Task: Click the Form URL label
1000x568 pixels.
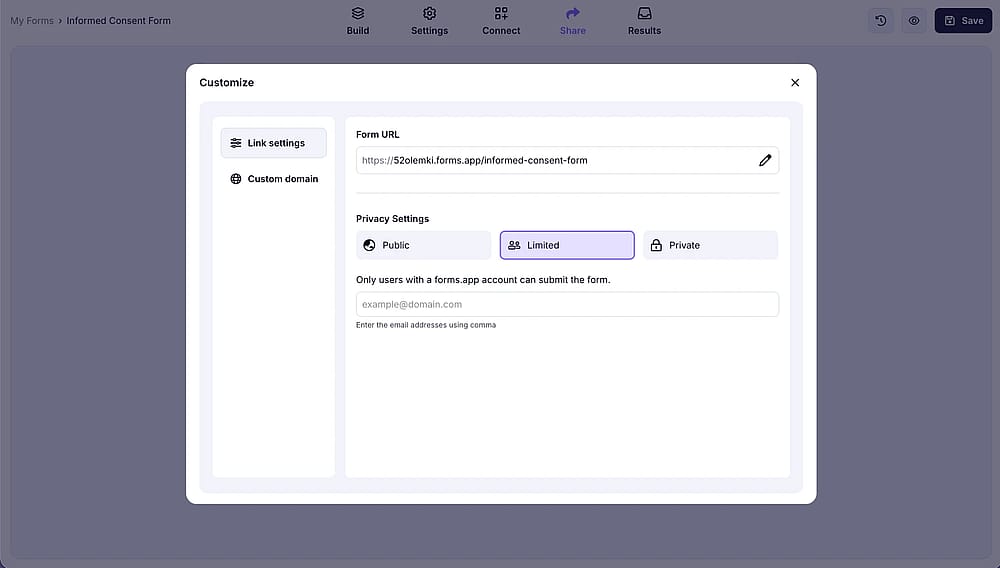Action: 378,135
